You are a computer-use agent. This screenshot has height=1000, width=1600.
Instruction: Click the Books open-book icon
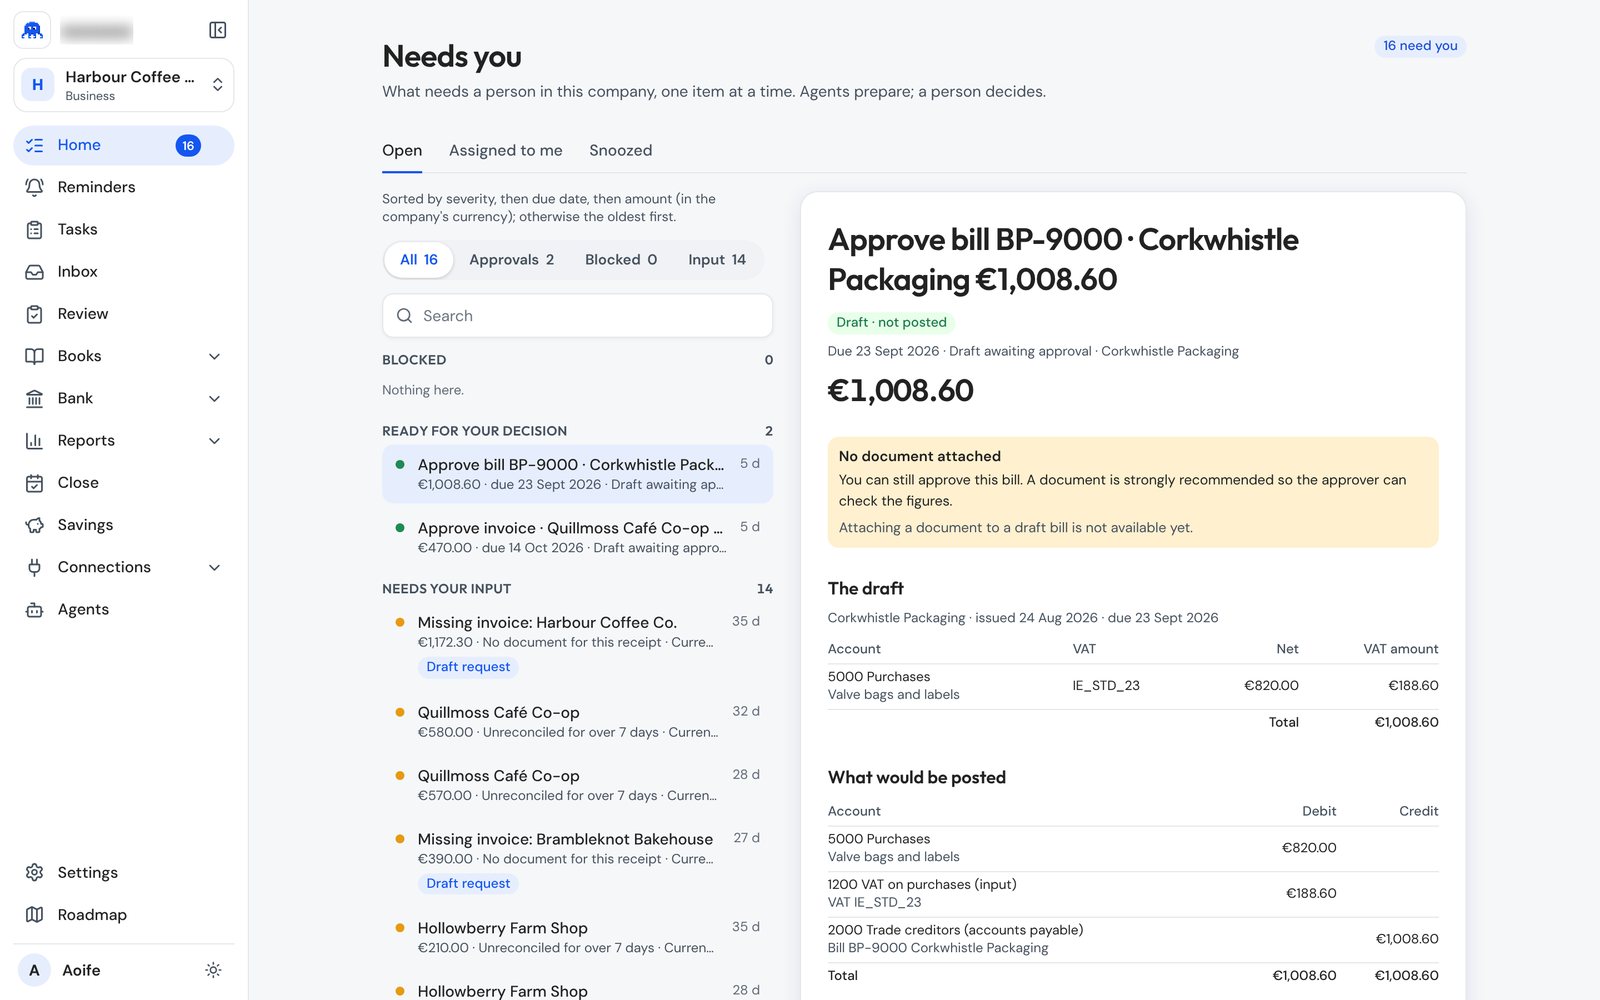[34, 356]
